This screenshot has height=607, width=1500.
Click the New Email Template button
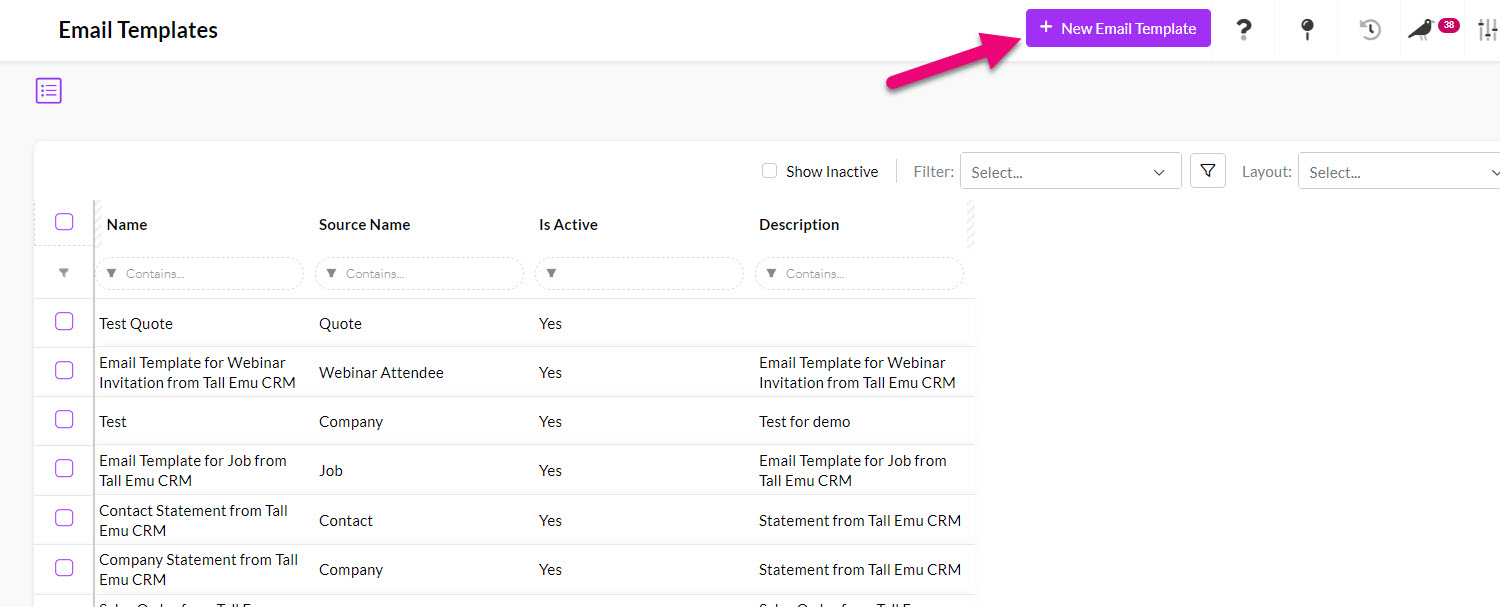click(x=1117, y=27)
